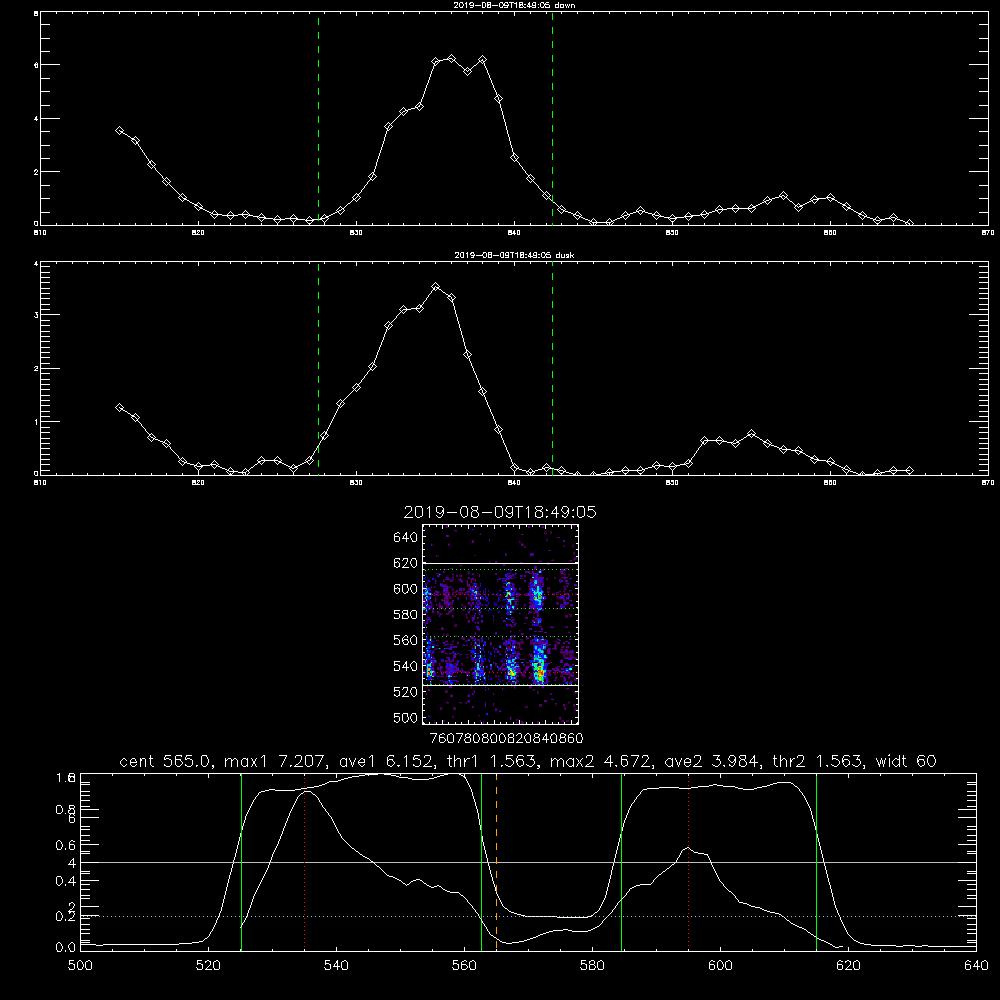The height and width of the screenshot is (1000, 1000).
Task: Click the '2019-08-09T18:49:05 dusk' plot title
Action: [514, 255]
